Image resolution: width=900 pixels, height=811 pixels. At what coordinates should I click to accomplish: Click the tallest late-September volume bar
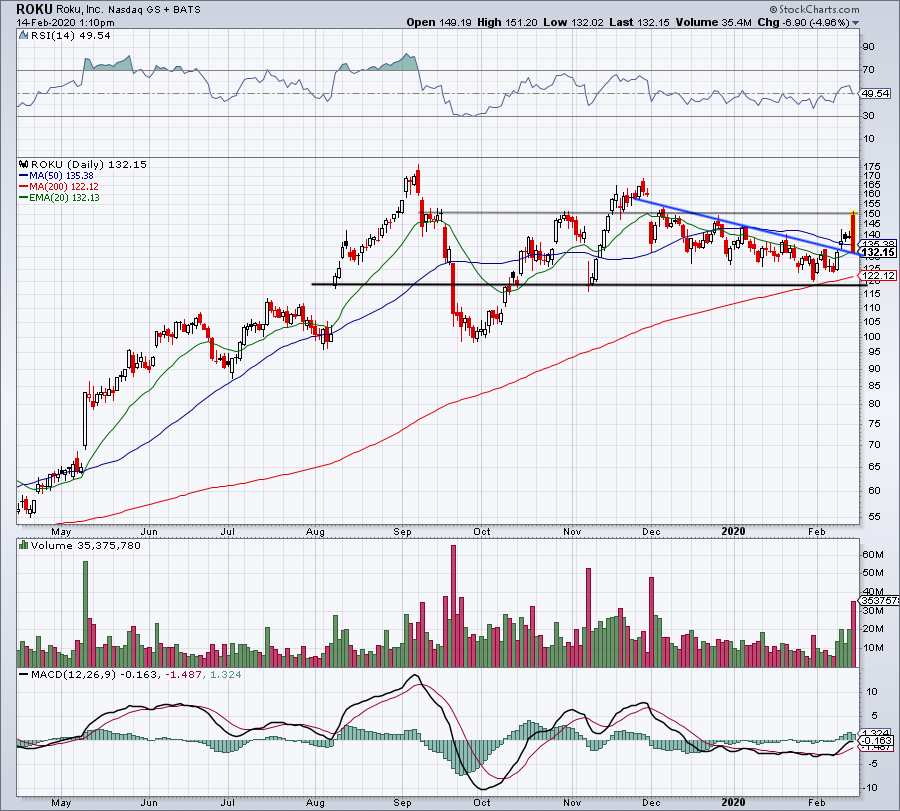453,606
